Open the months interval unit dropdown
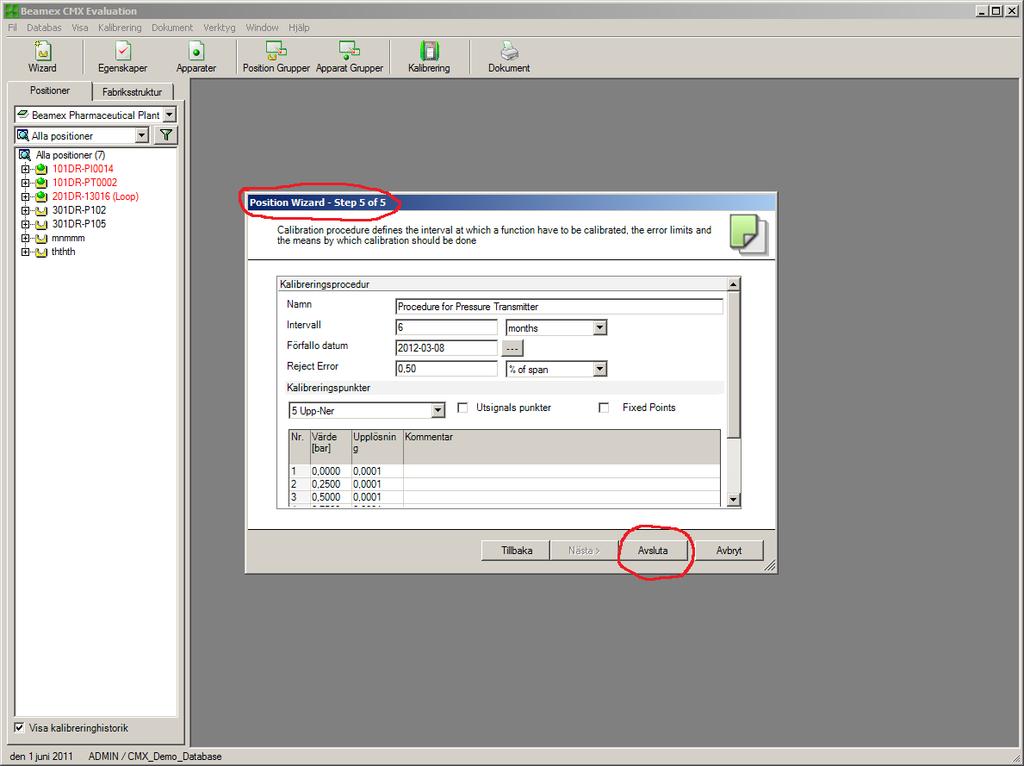 tap(600, 328)
